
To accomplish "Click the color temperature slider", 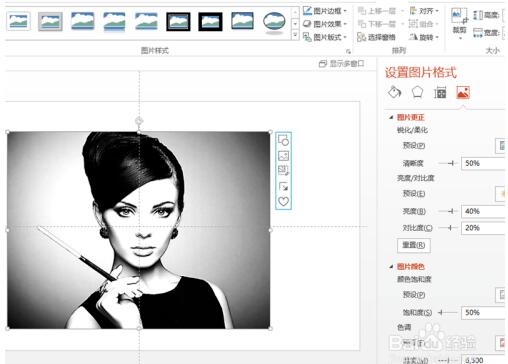I will click(448, 360).
